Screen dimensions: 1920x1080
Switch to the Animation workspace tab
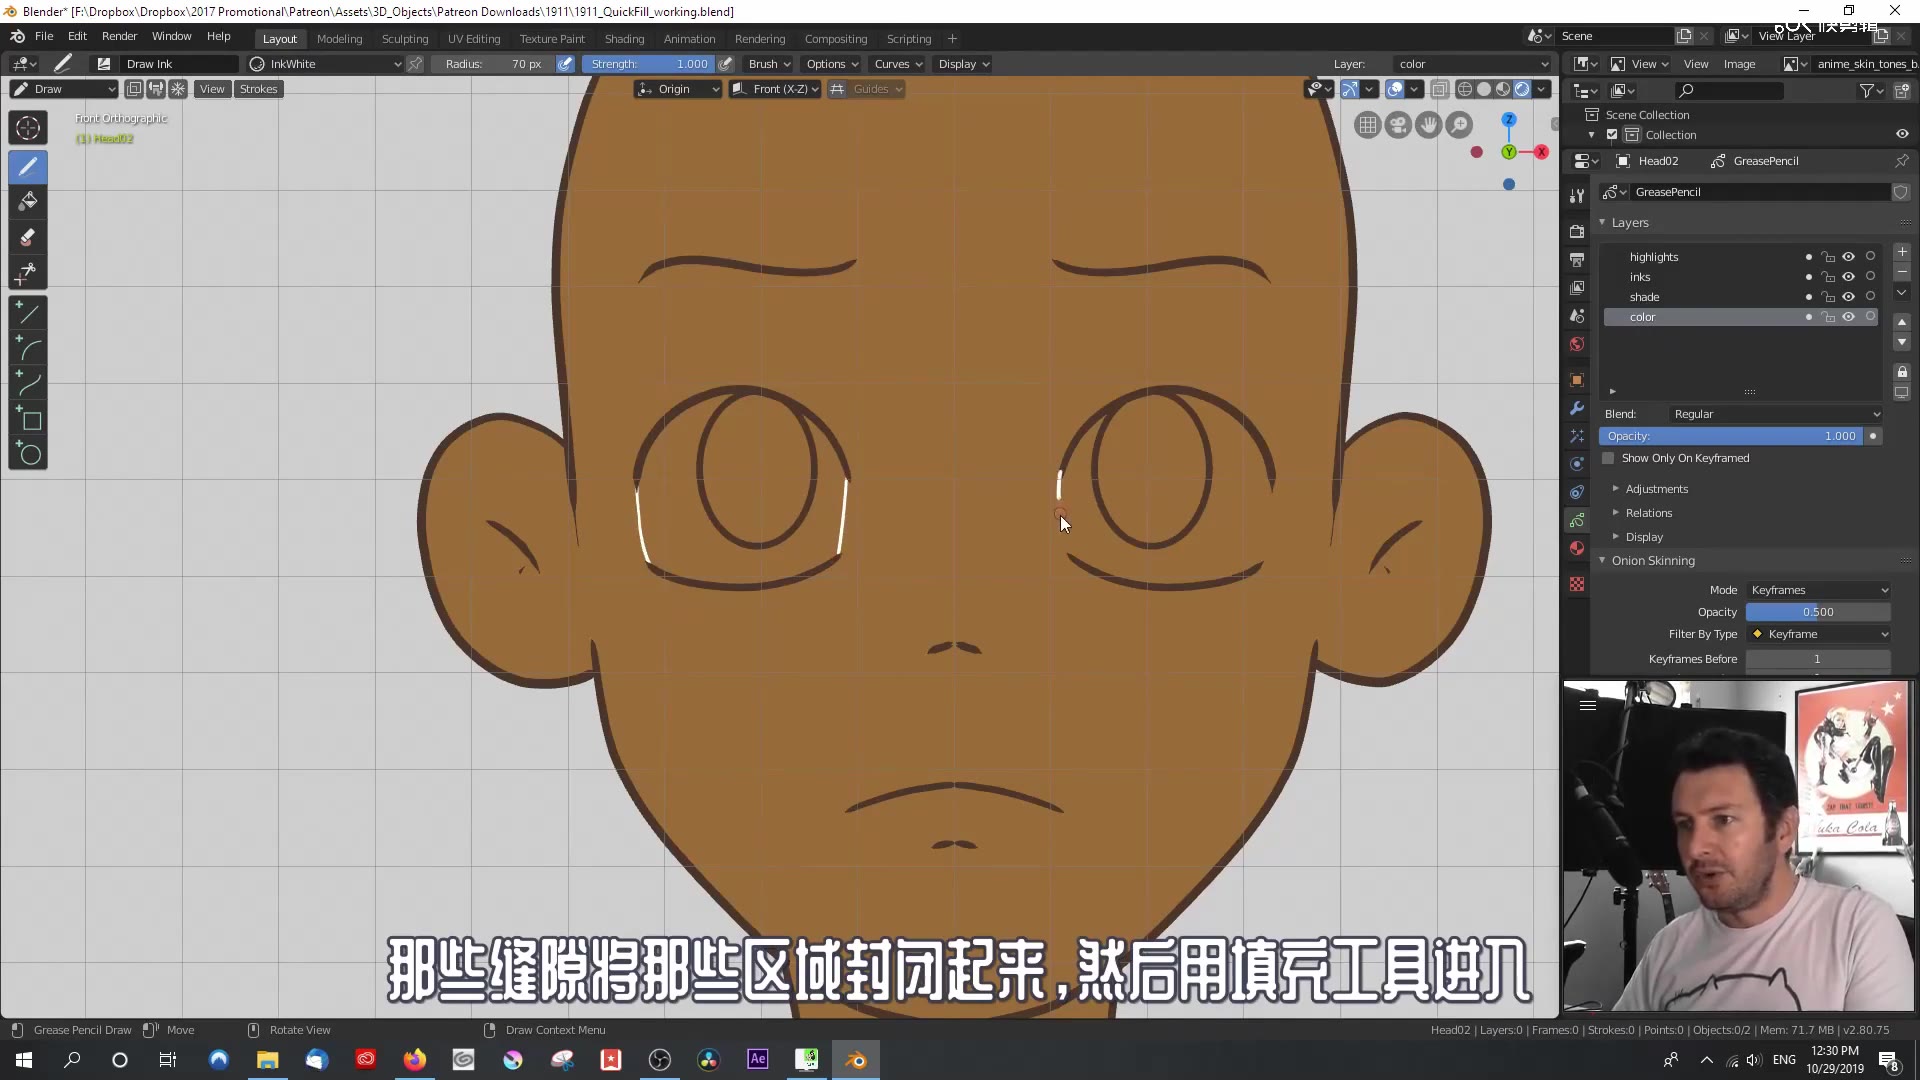click(x=689, y=38)
